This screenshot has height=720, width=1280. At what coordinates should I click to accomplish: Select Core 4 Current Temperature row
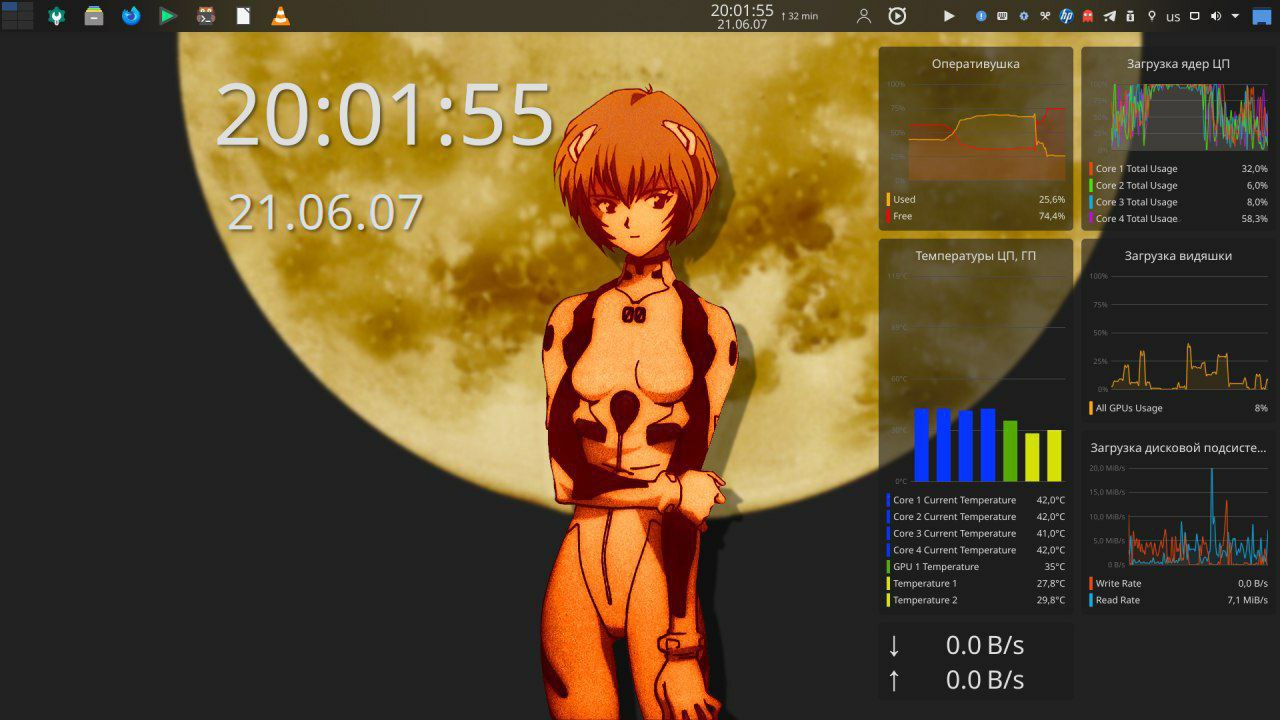click(976, 550)
